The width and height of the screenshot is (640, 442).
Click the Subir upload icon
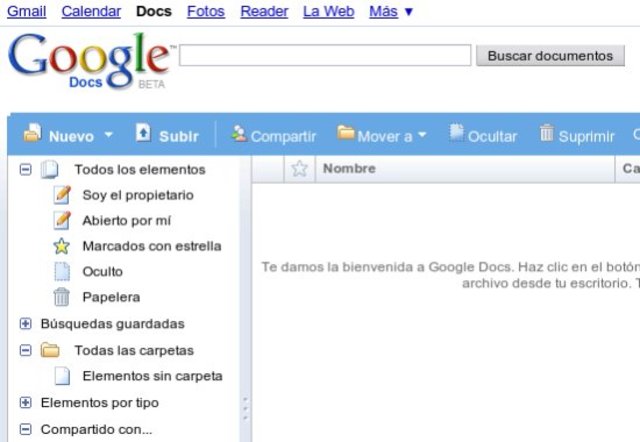click(x=143, y=133)
